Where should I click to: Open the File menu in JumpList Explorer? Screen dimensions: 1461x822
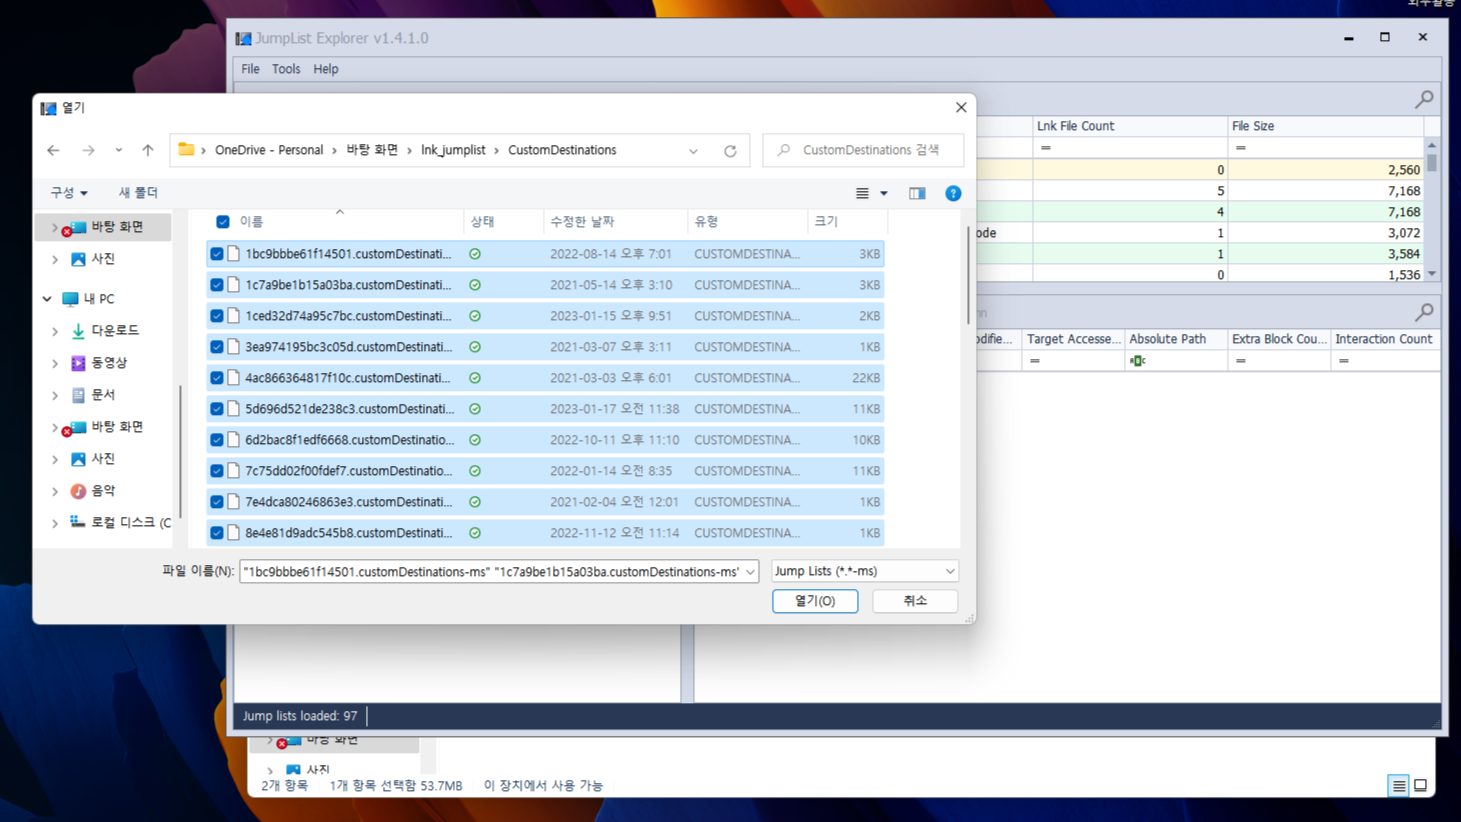pyautogui.click(x=250, y=69)
